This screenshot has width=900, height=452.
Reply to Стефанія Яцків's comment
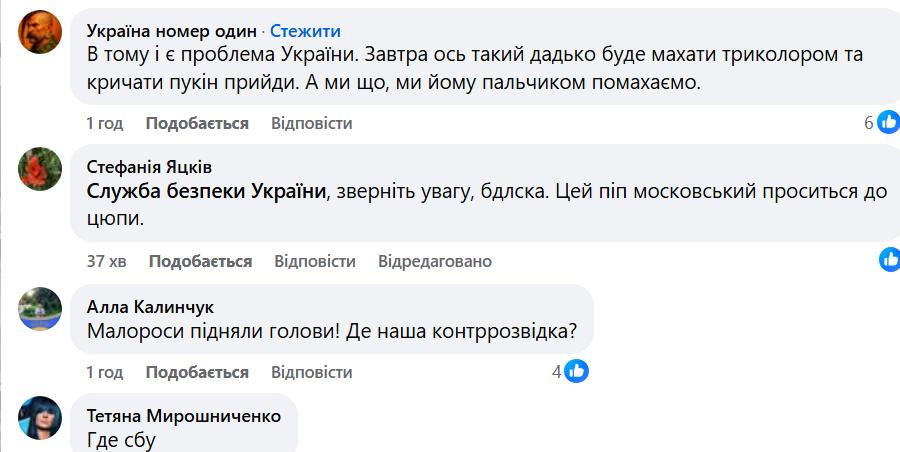click(314, 261)
